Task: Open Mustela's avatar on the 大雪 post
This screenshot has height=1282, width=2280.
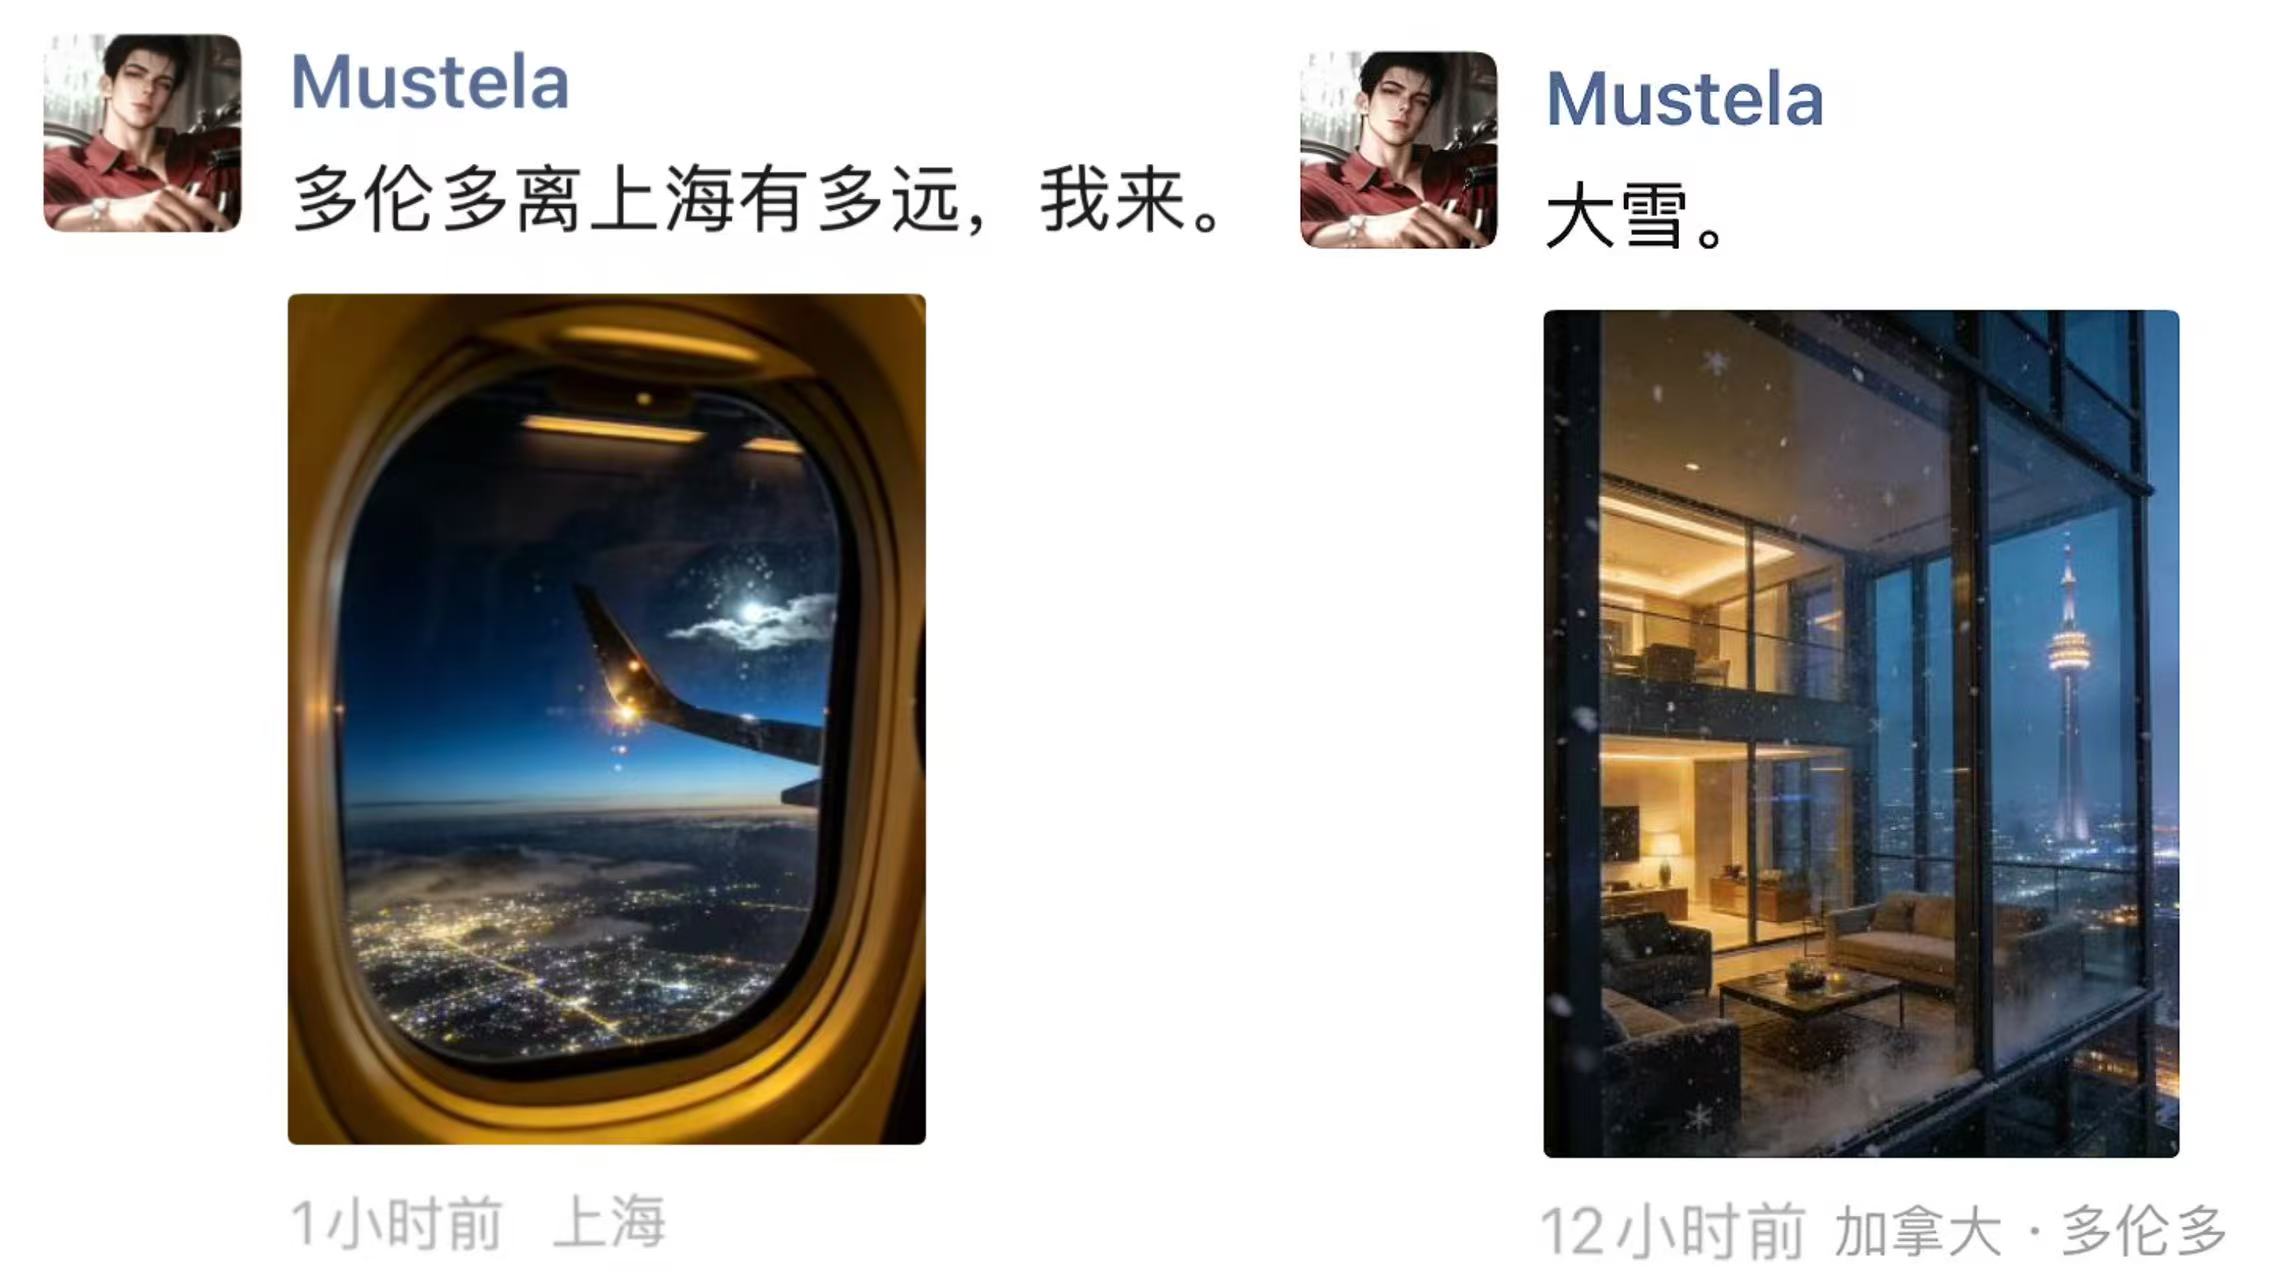Action: [1398, 150]
